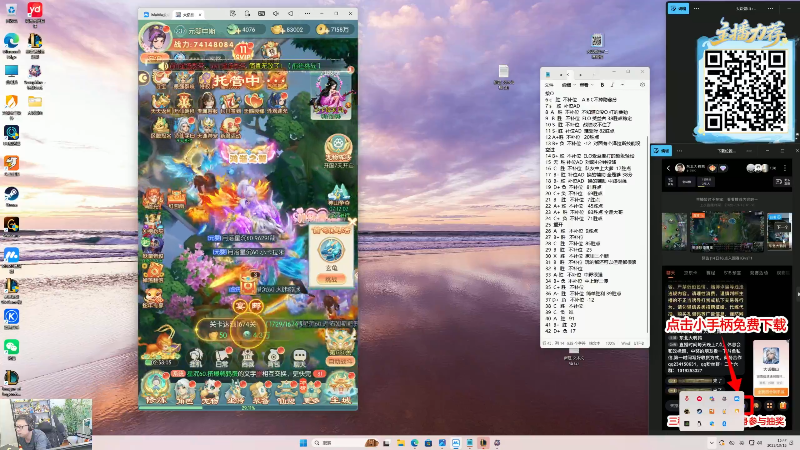Open Steam desktop shortcut
Image resolution: width=800 pixels, height=450 pixels.
coord(11,196)
